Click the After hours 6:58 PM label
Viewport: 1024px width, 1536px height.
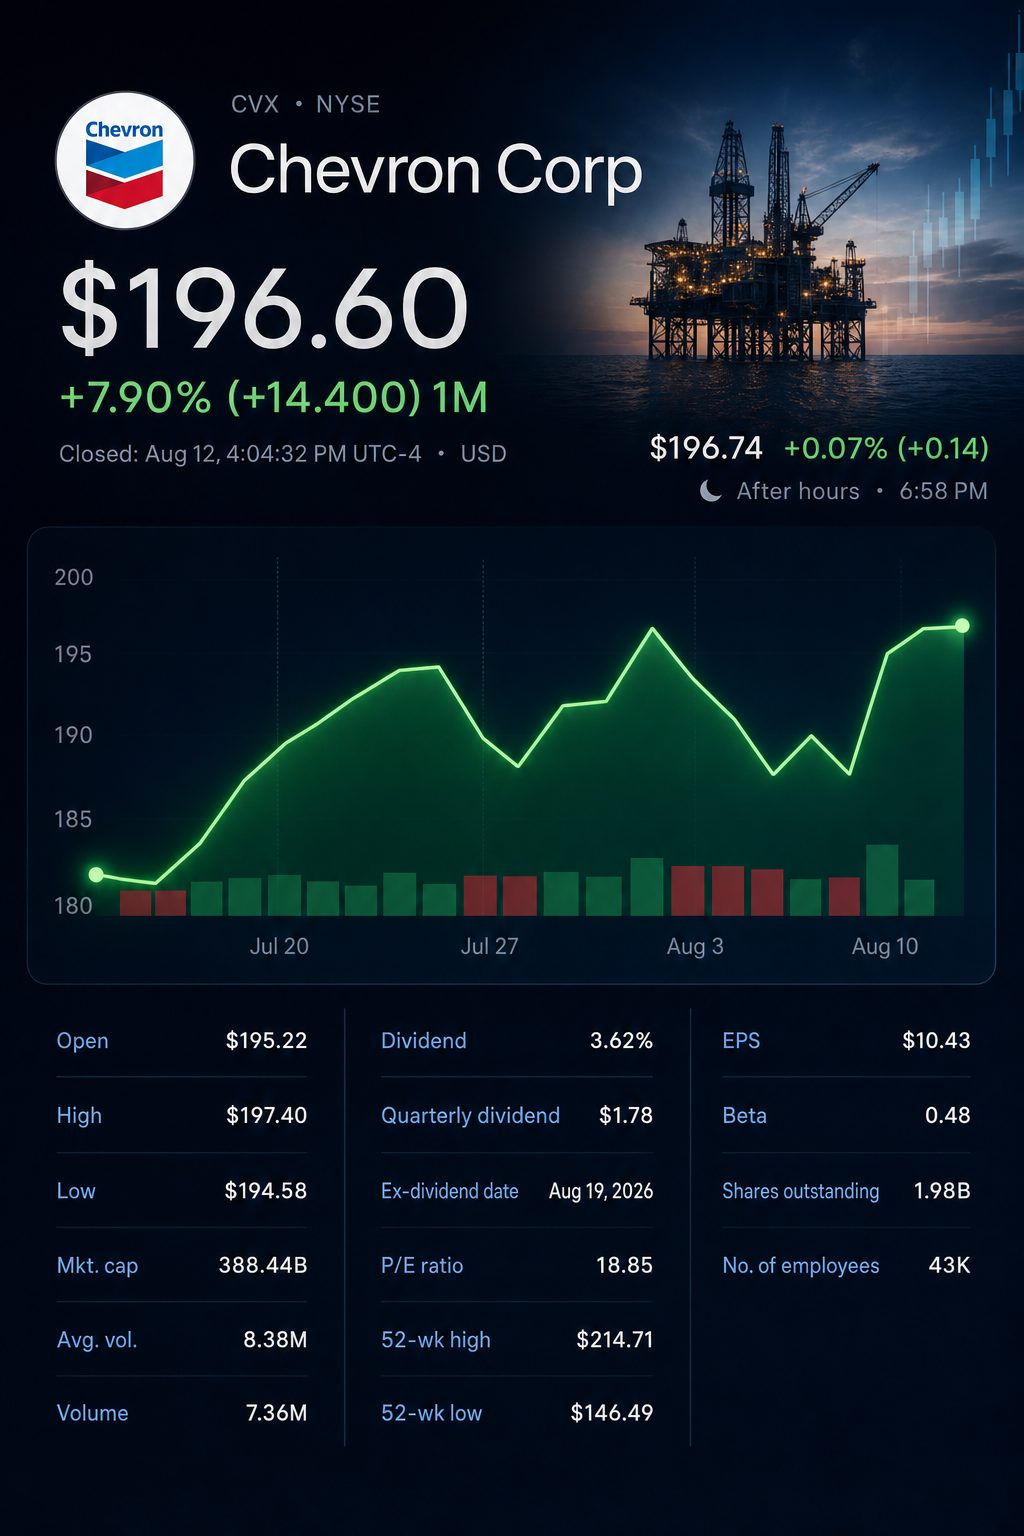[x=862, y=491]
